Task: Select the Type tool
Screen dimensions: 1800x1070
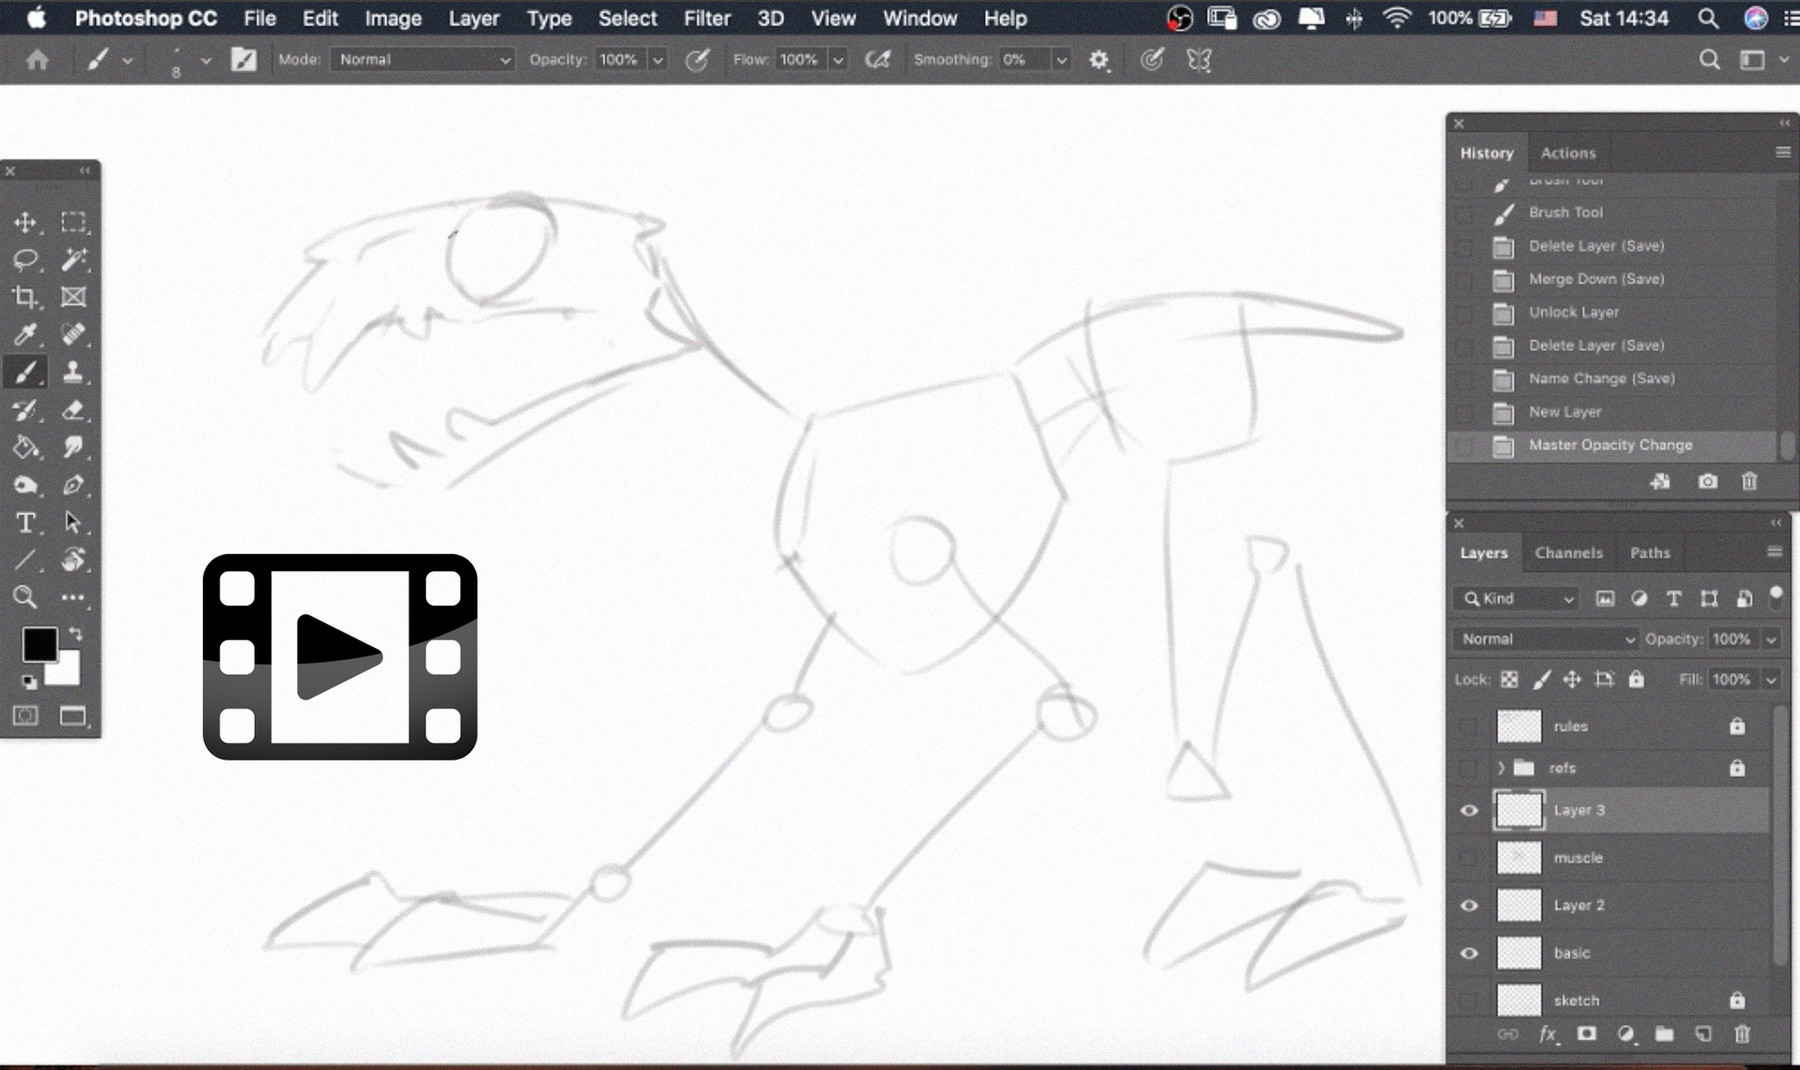Action: click(x=26, y=522)
